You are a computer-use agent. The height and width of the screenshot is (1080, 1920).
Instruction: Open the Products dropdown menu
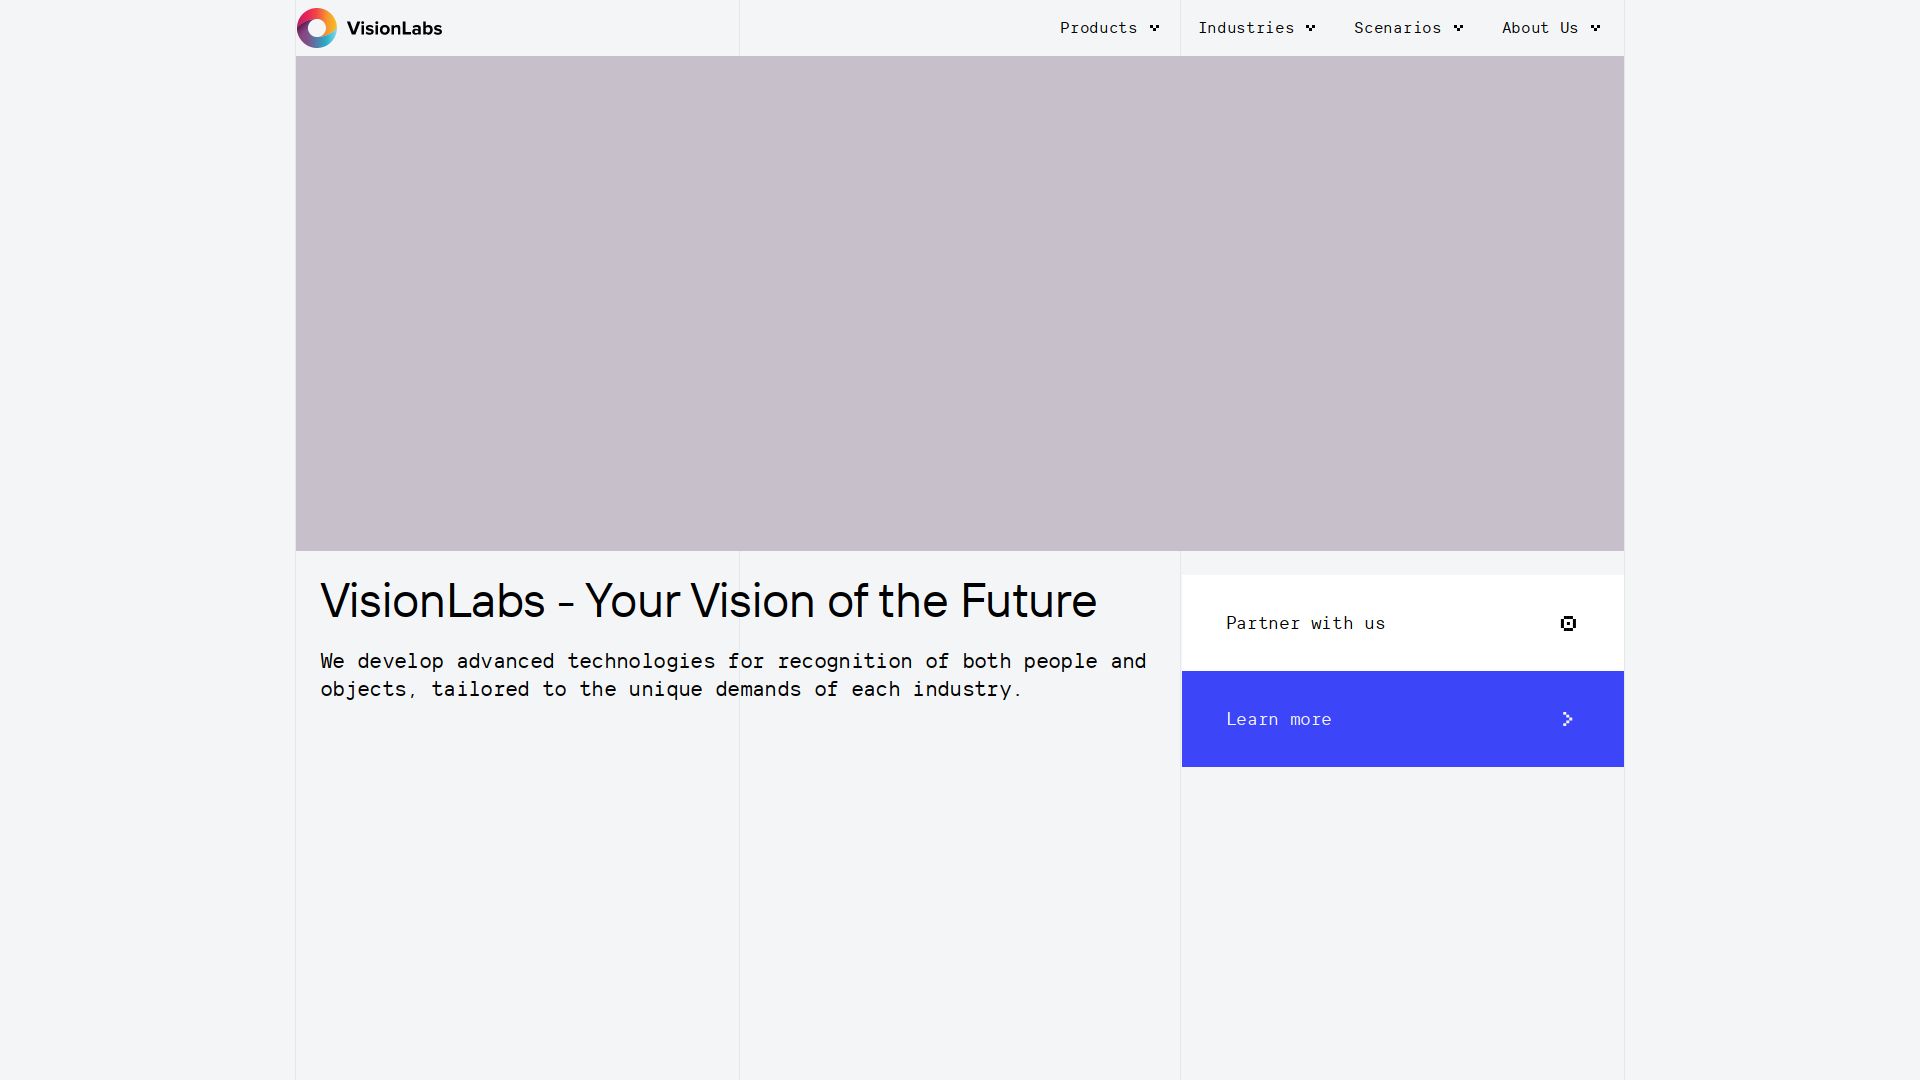point(1098,28)
